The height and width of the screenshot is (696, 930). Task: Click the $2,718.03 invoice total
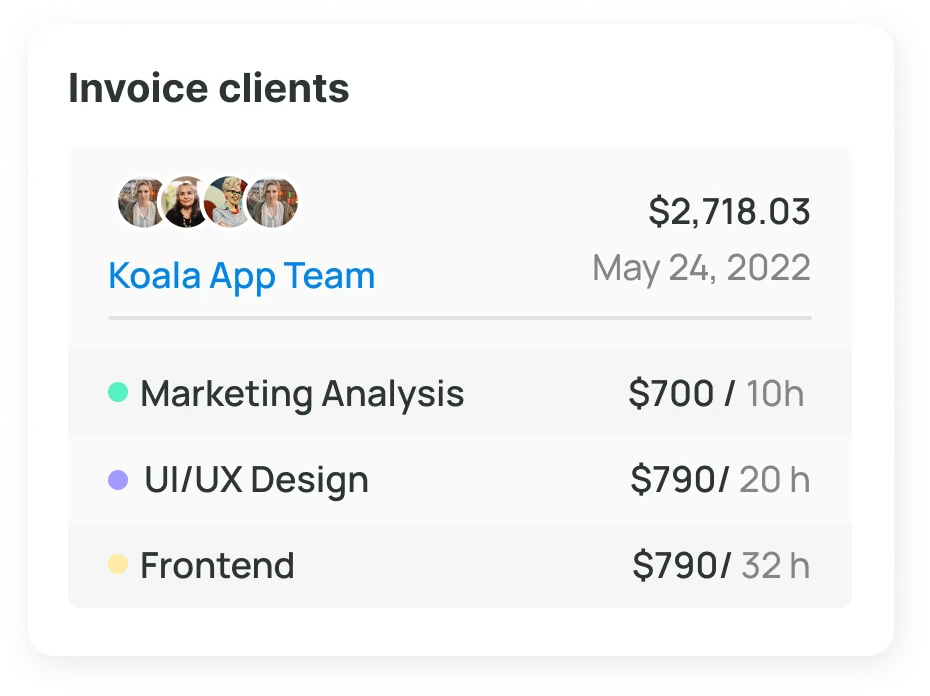[x=729, y=211]
